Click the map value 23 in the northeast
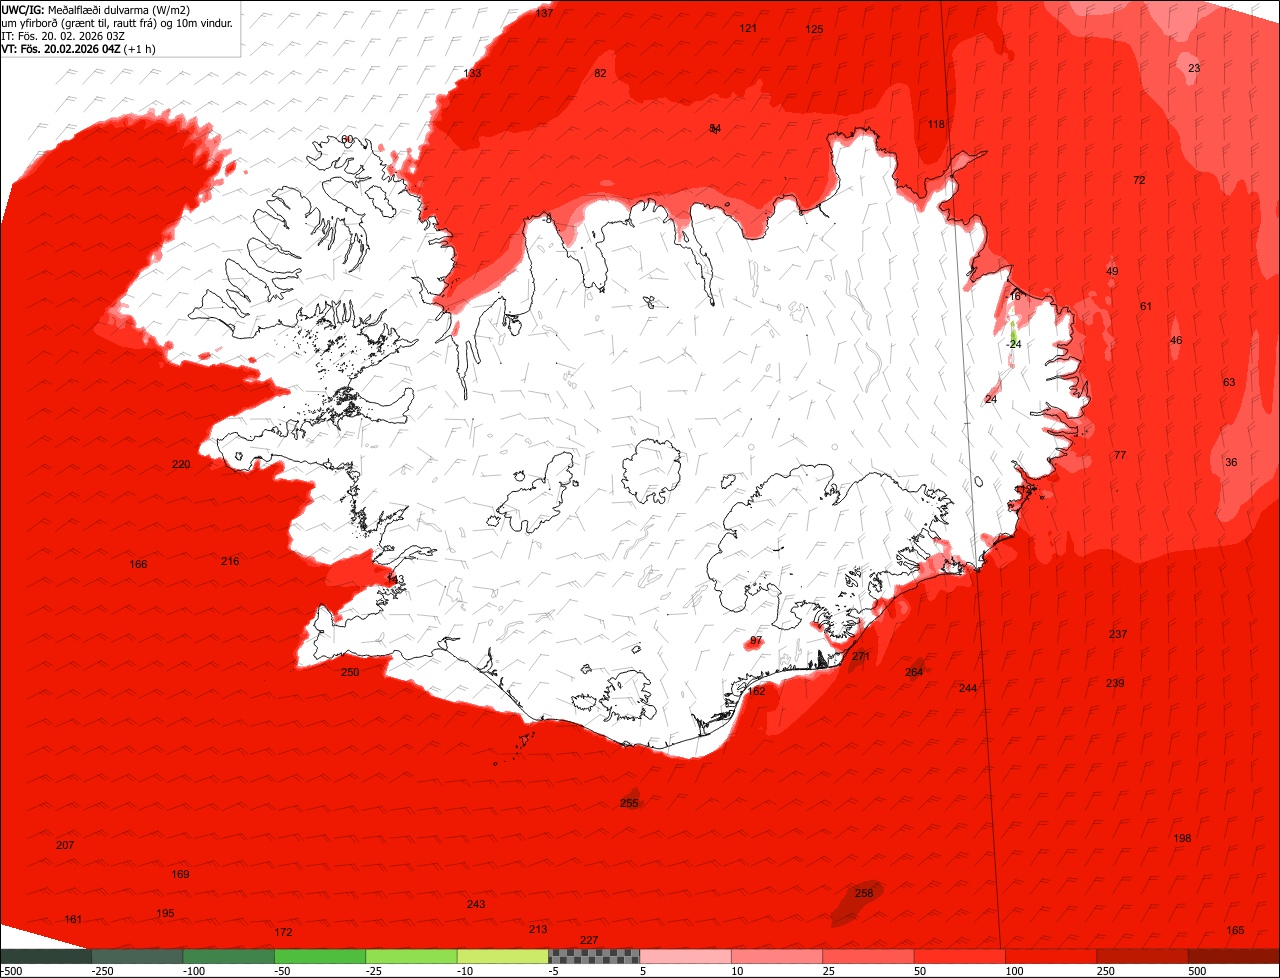Image resolution: width=1280 pixels, height=978 pixels. point(1194,68)
